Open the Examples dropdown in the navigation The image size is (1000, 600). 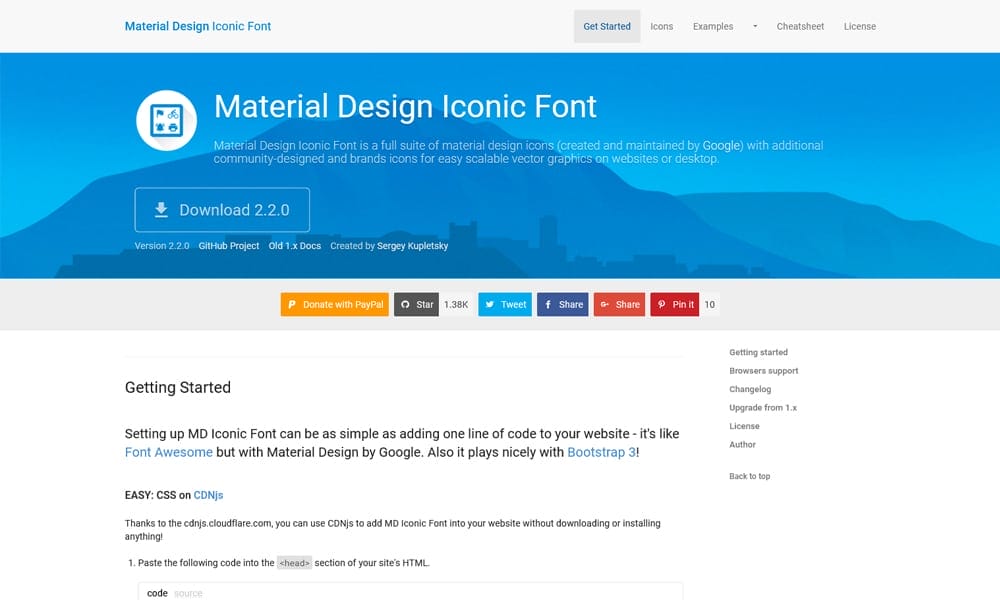(x=711, y=26)
